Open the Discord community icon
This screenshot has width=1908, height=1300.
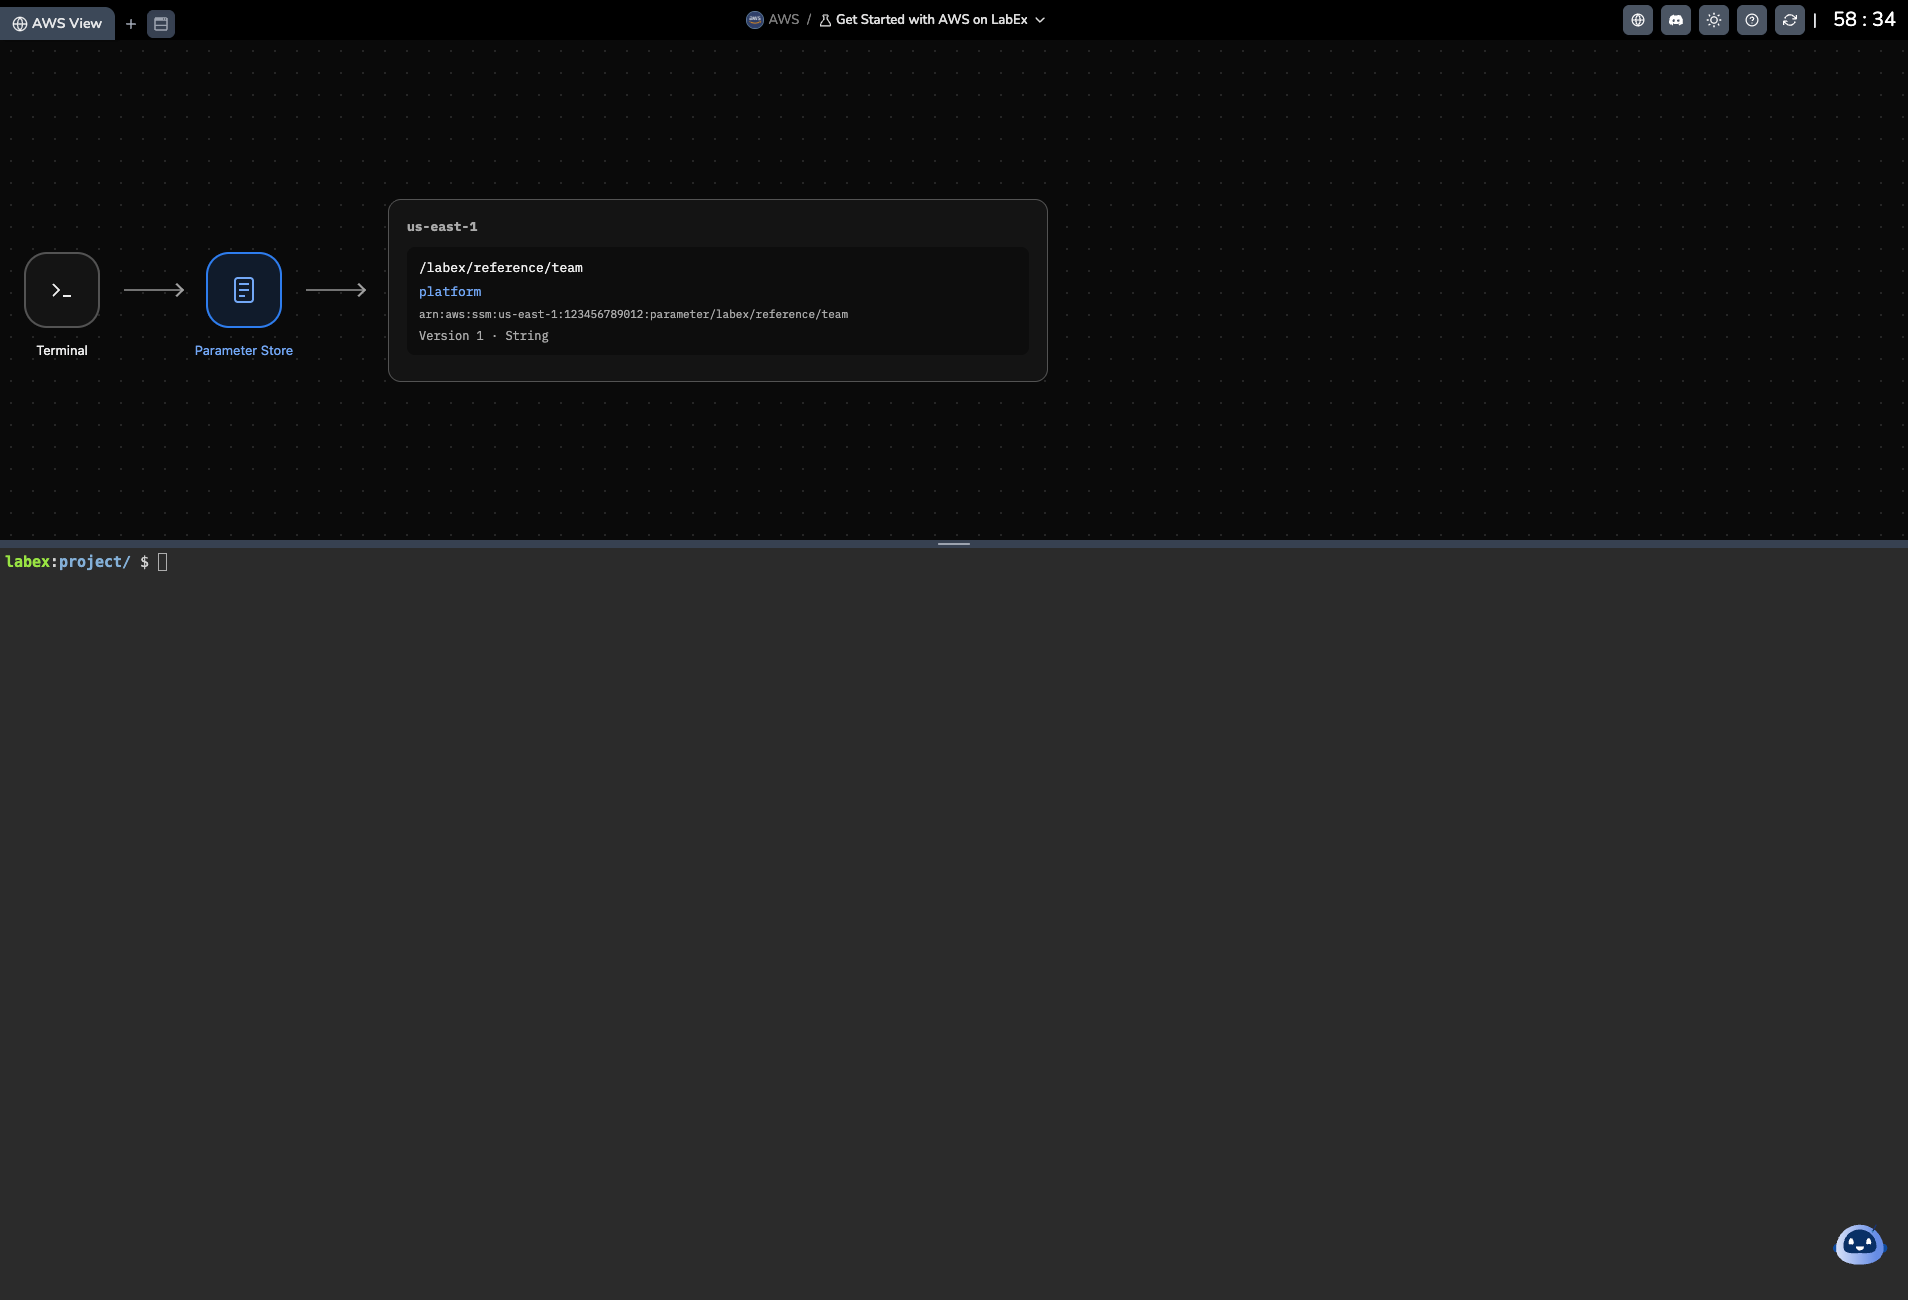[x=1676, y=20]
